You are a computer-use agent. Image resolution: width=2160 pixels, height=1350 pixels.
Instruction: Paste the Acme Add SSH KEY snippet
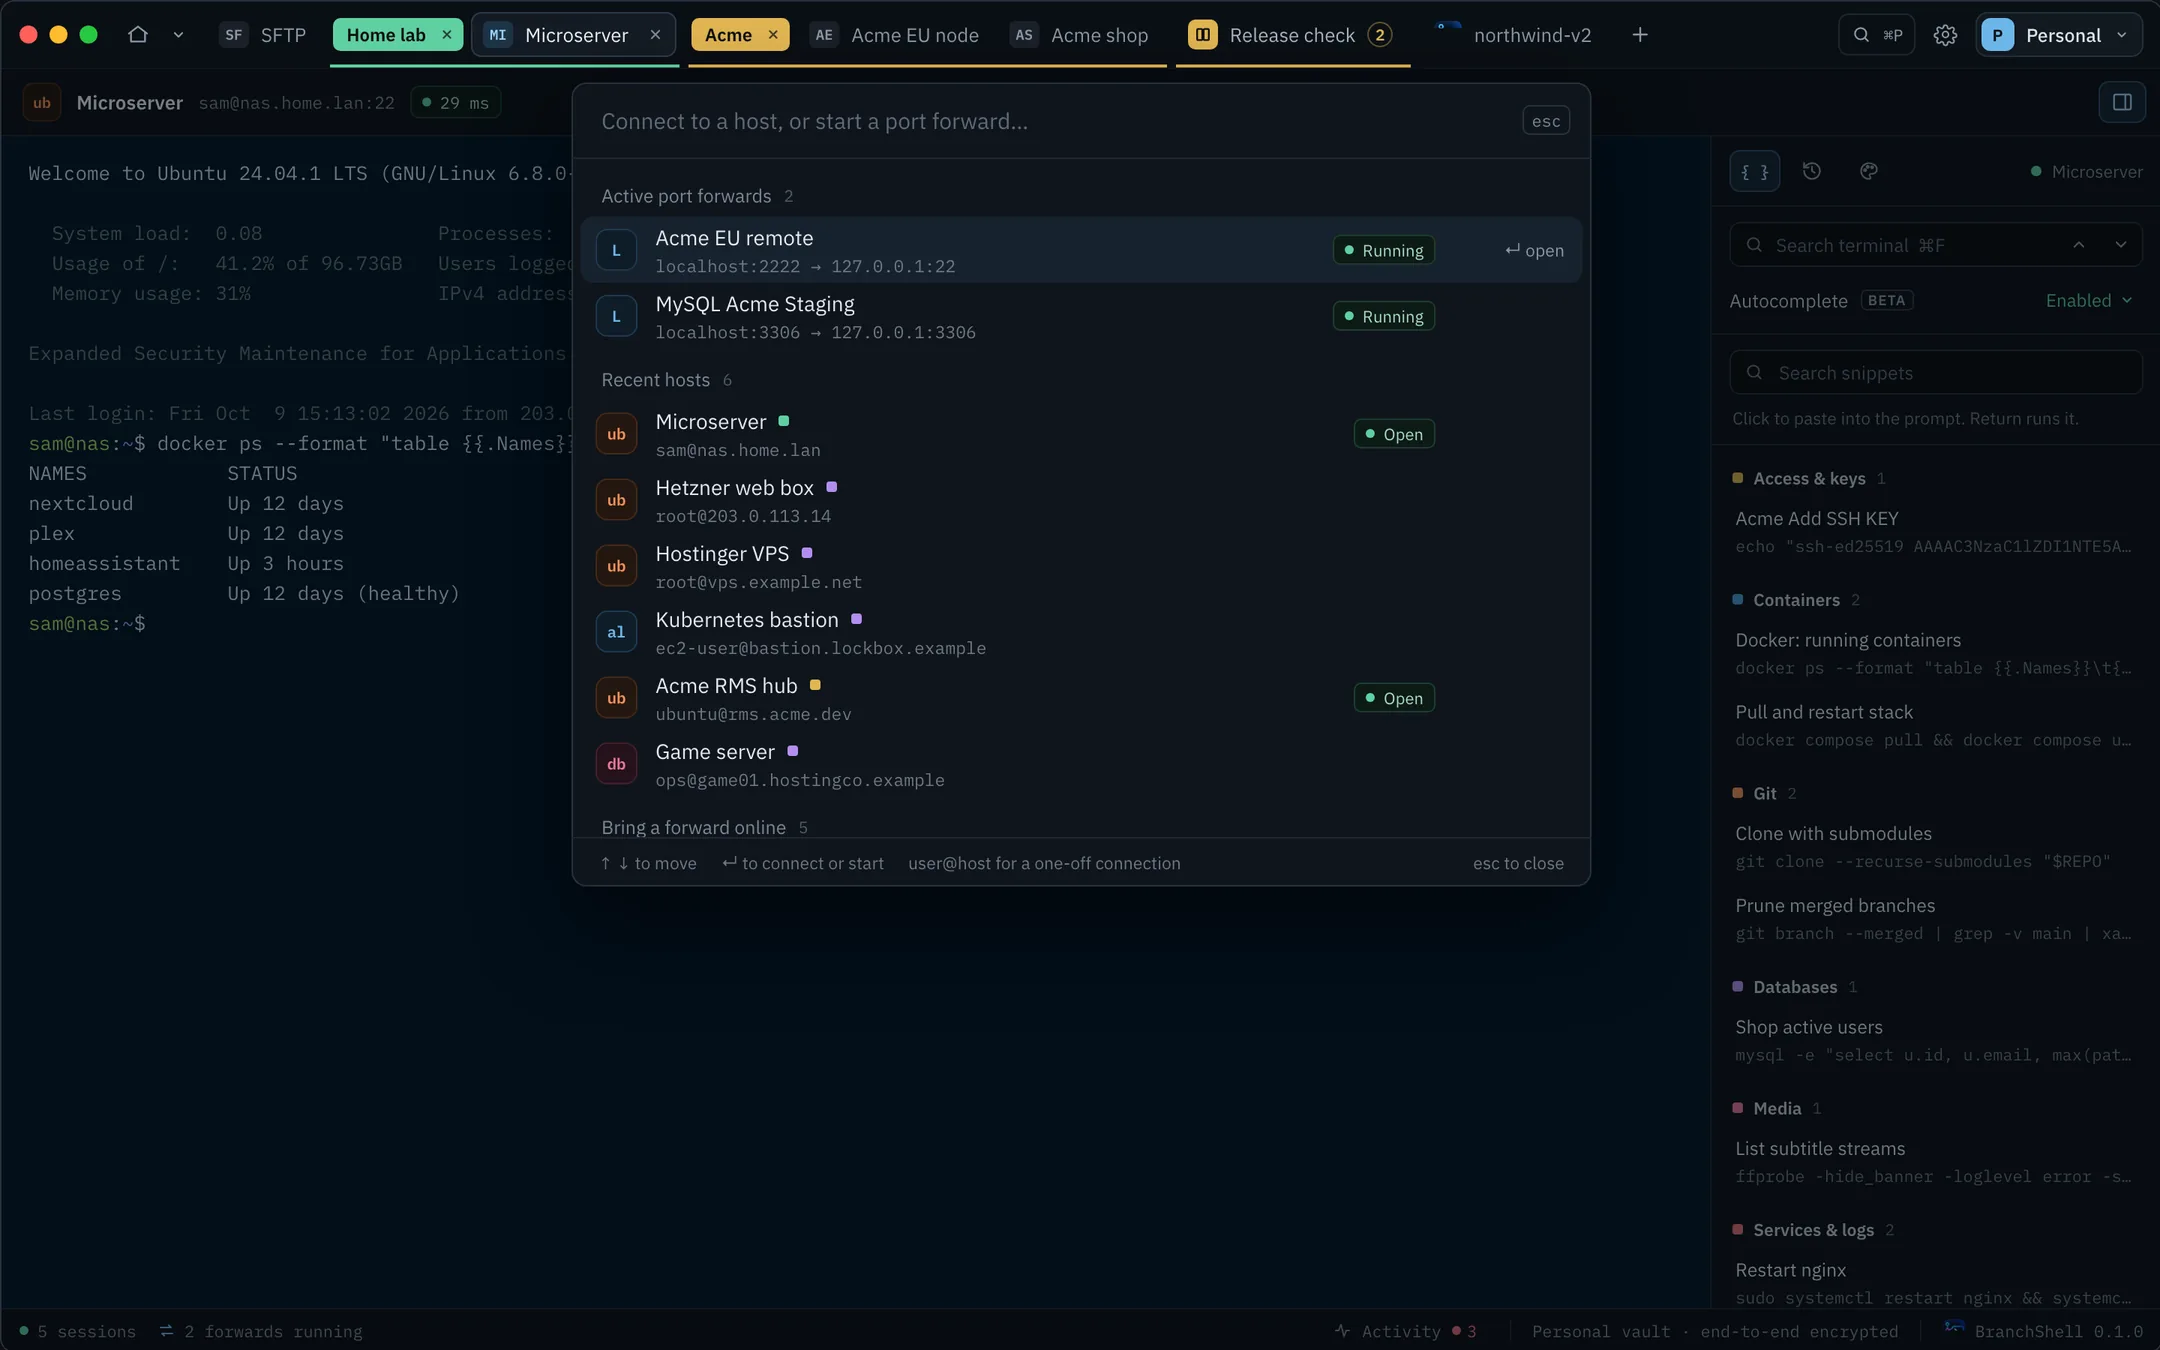1934,532
